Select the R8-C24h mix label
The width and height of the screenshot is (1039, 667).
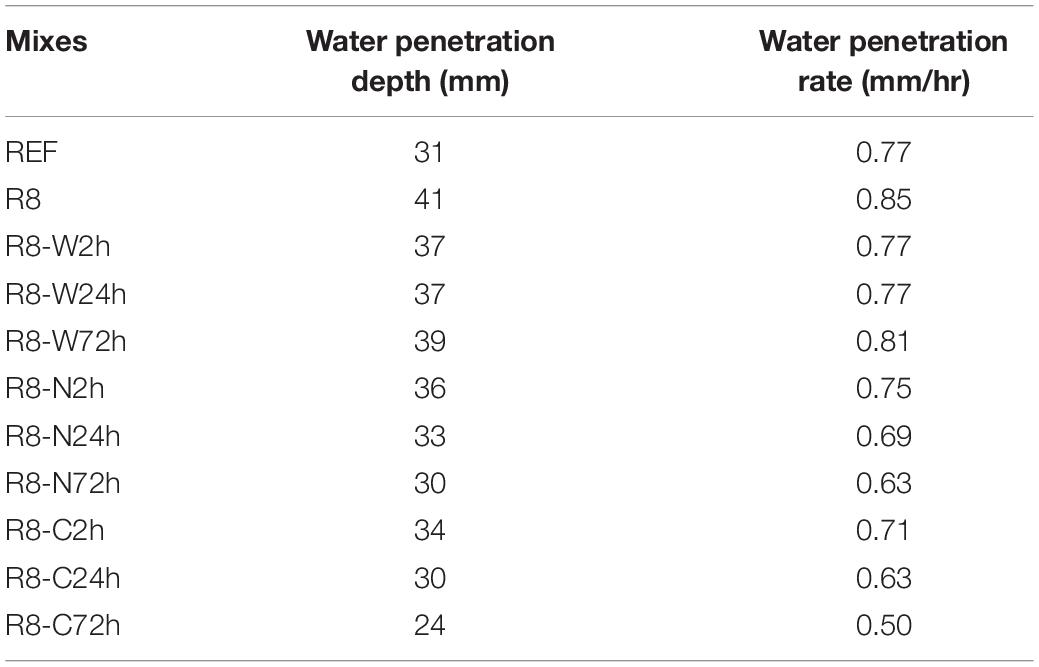click(x=63, y=578)
